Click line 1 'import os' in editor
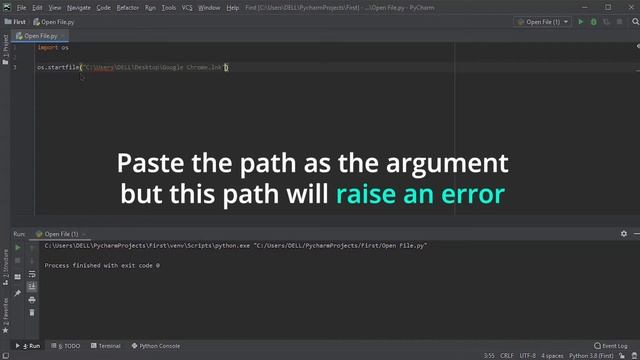This screenshot has width=640, height=360. click(x=53, y=47)
